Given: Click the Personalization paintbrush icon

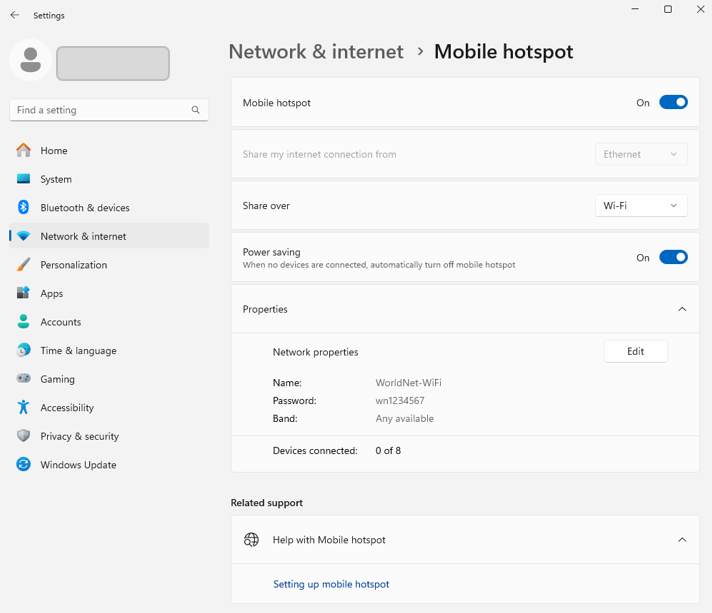Looking at the screenshot, I should [x=23, y=265].
